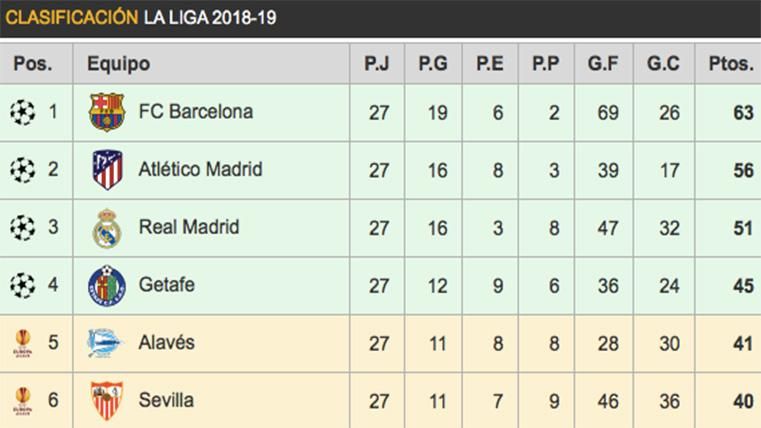
Task: Open the FC Barcelona team link
Action: click(x=195, y=112)
